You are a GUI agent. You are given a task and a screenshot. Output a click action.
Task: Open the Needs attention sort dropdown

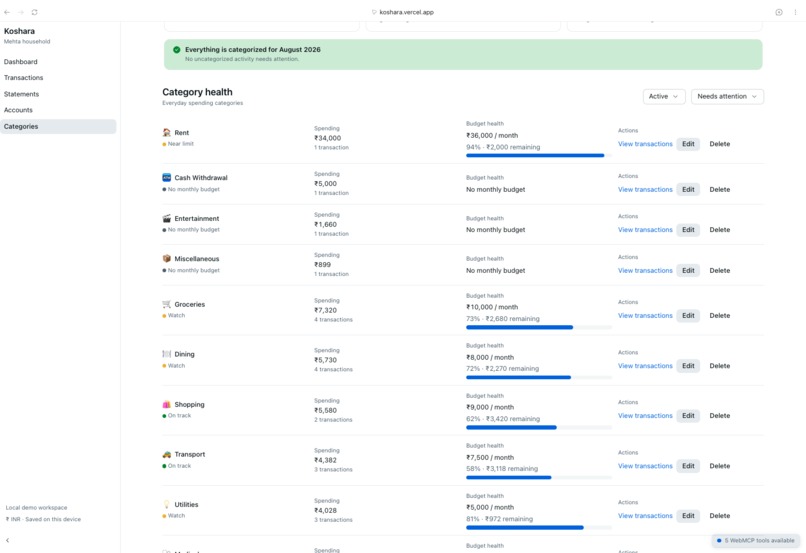click(x=727, y=97)
